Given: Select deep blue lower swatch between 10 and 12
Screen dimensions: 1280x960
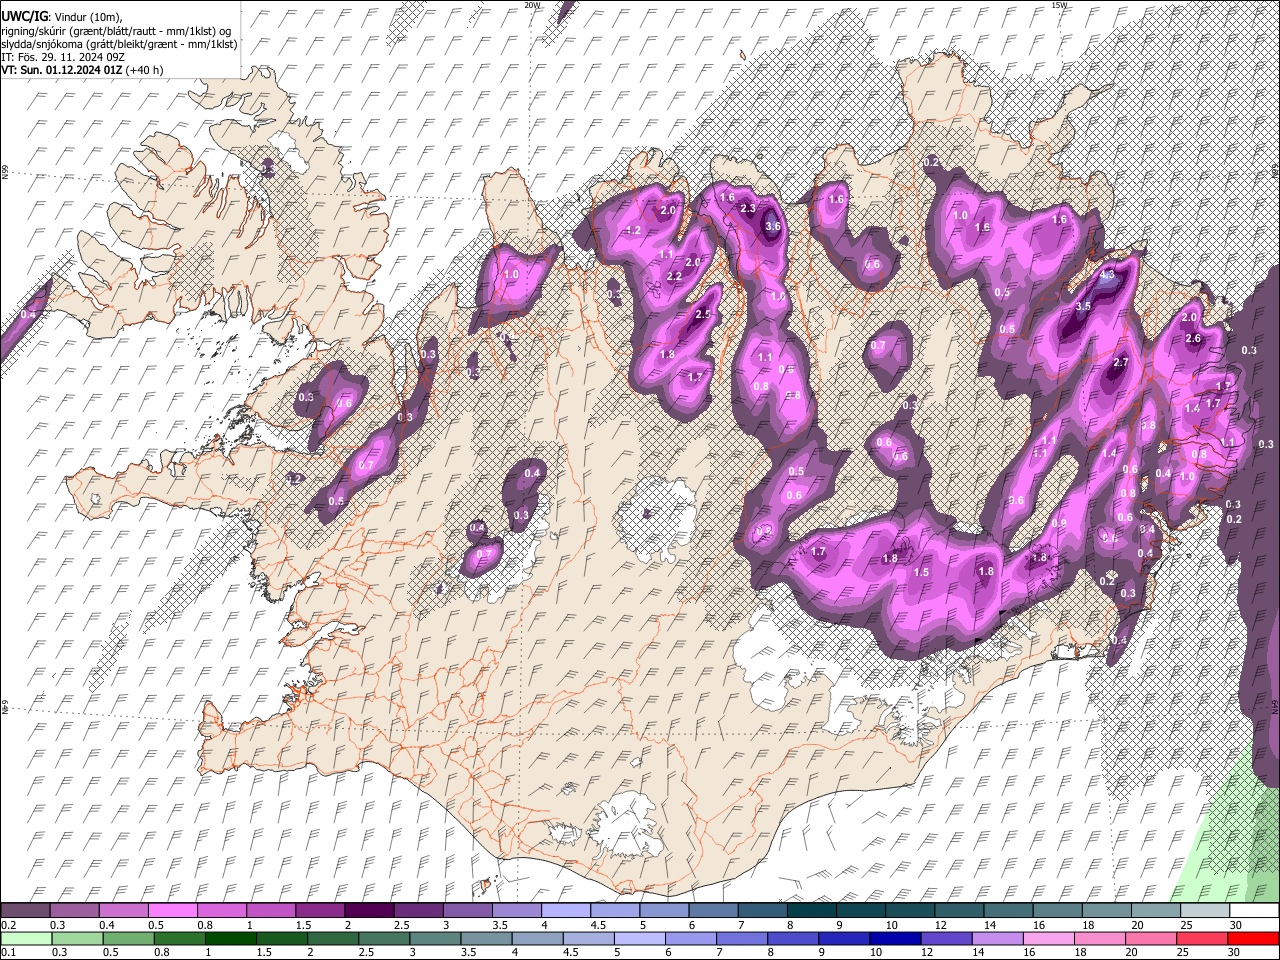Looking at the screenshot, I should click(x=895, y=938).
